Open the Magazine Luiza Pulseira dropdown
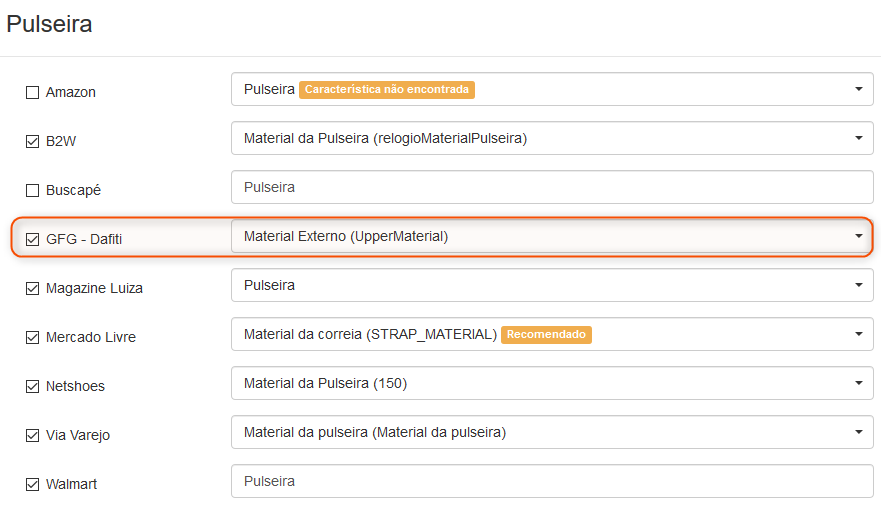 552,285
